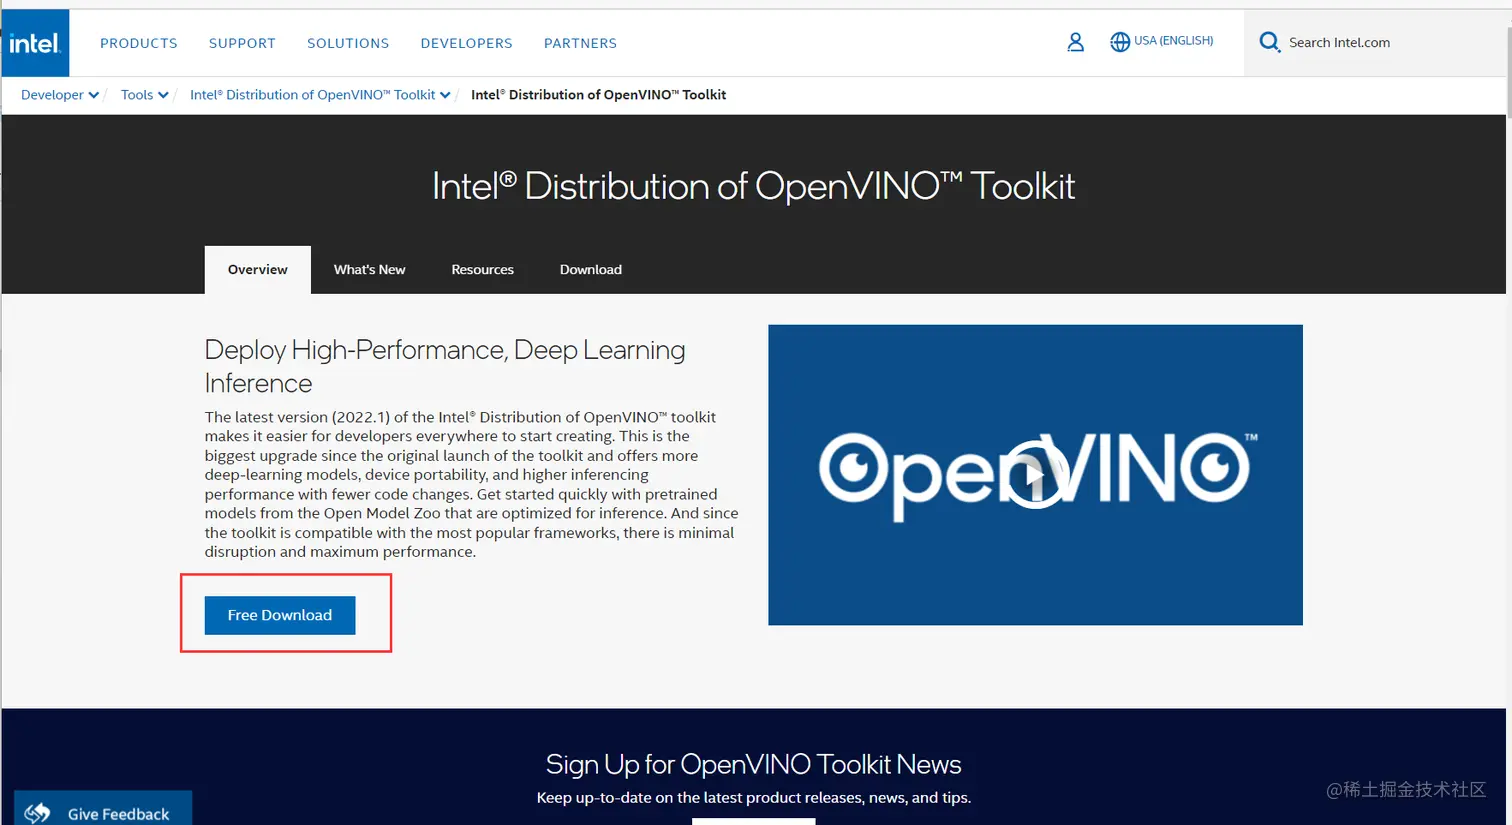Open the DEVELOPERS menu
1512x825 pixels.
[x=466, y=43]
